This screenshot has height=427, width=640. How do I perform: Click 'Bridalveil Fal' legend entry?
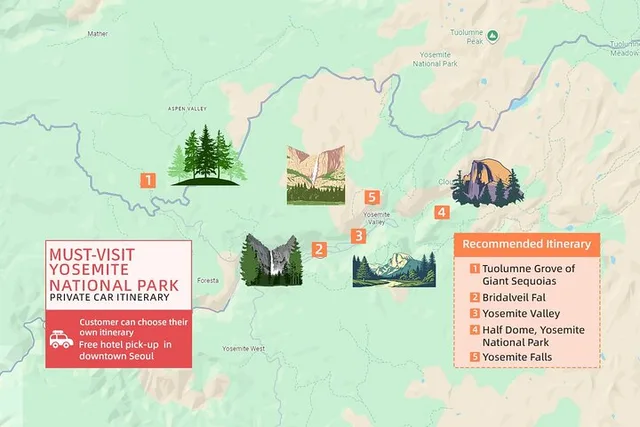tap(514, 298)
